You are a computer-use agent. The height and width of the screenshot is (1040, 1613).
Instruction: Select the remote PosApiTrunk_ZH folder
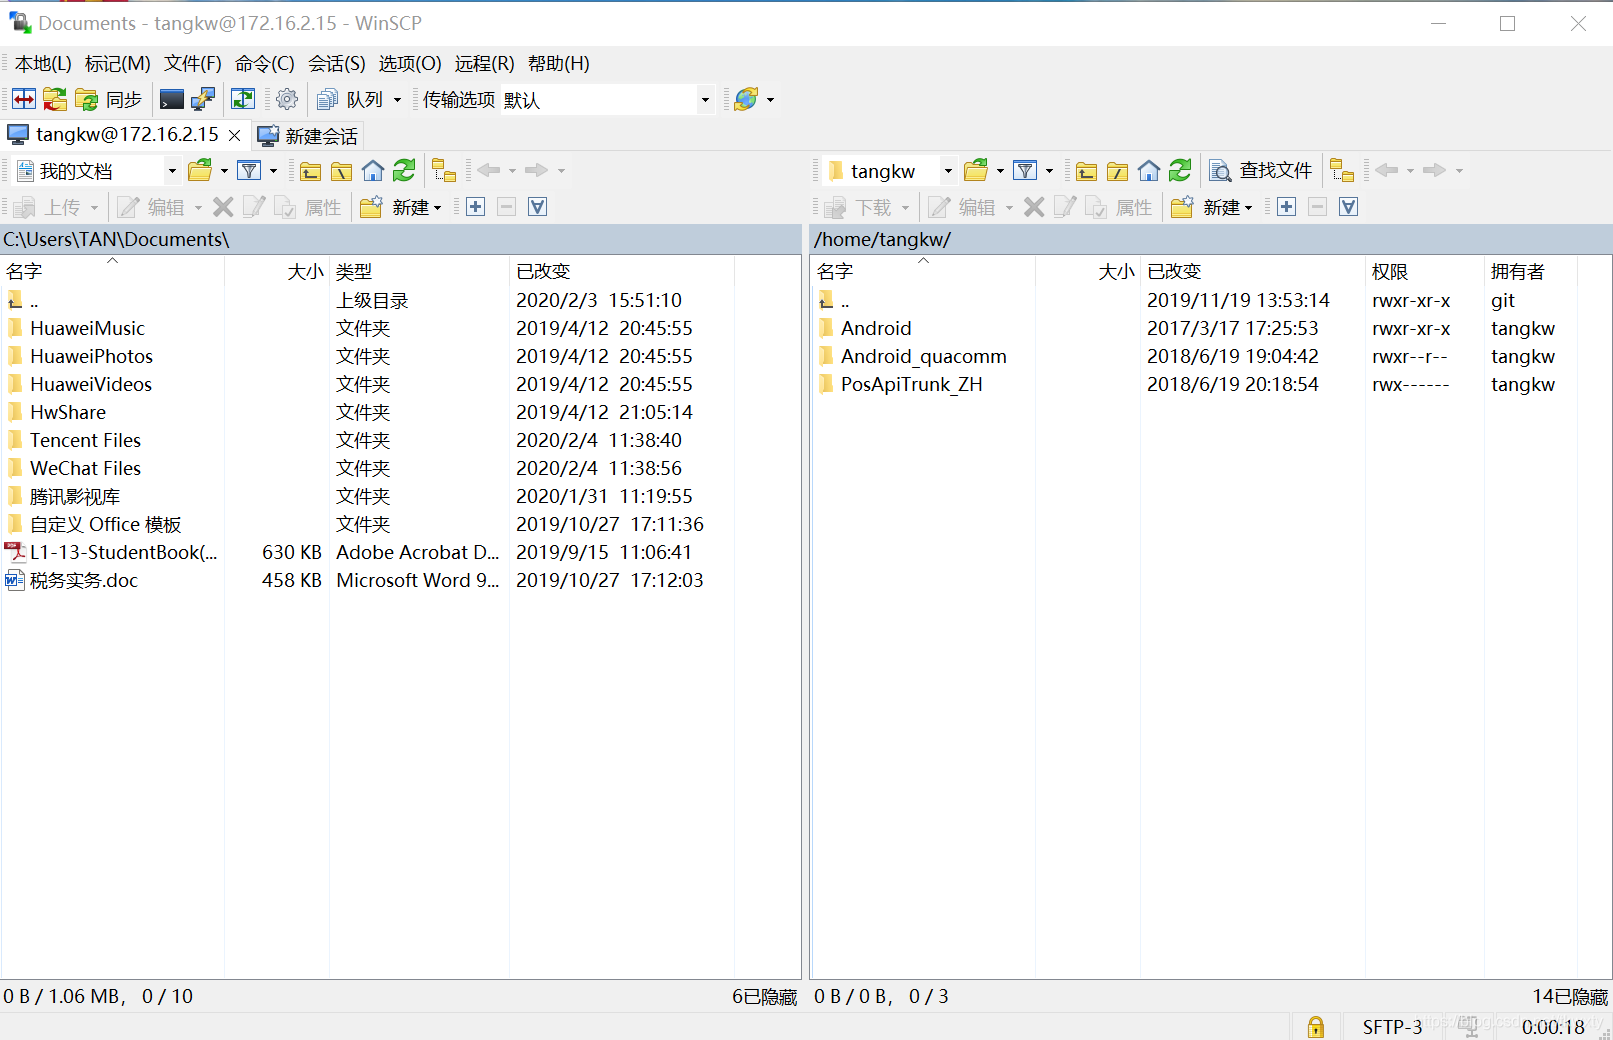click(x=911, y=384)
